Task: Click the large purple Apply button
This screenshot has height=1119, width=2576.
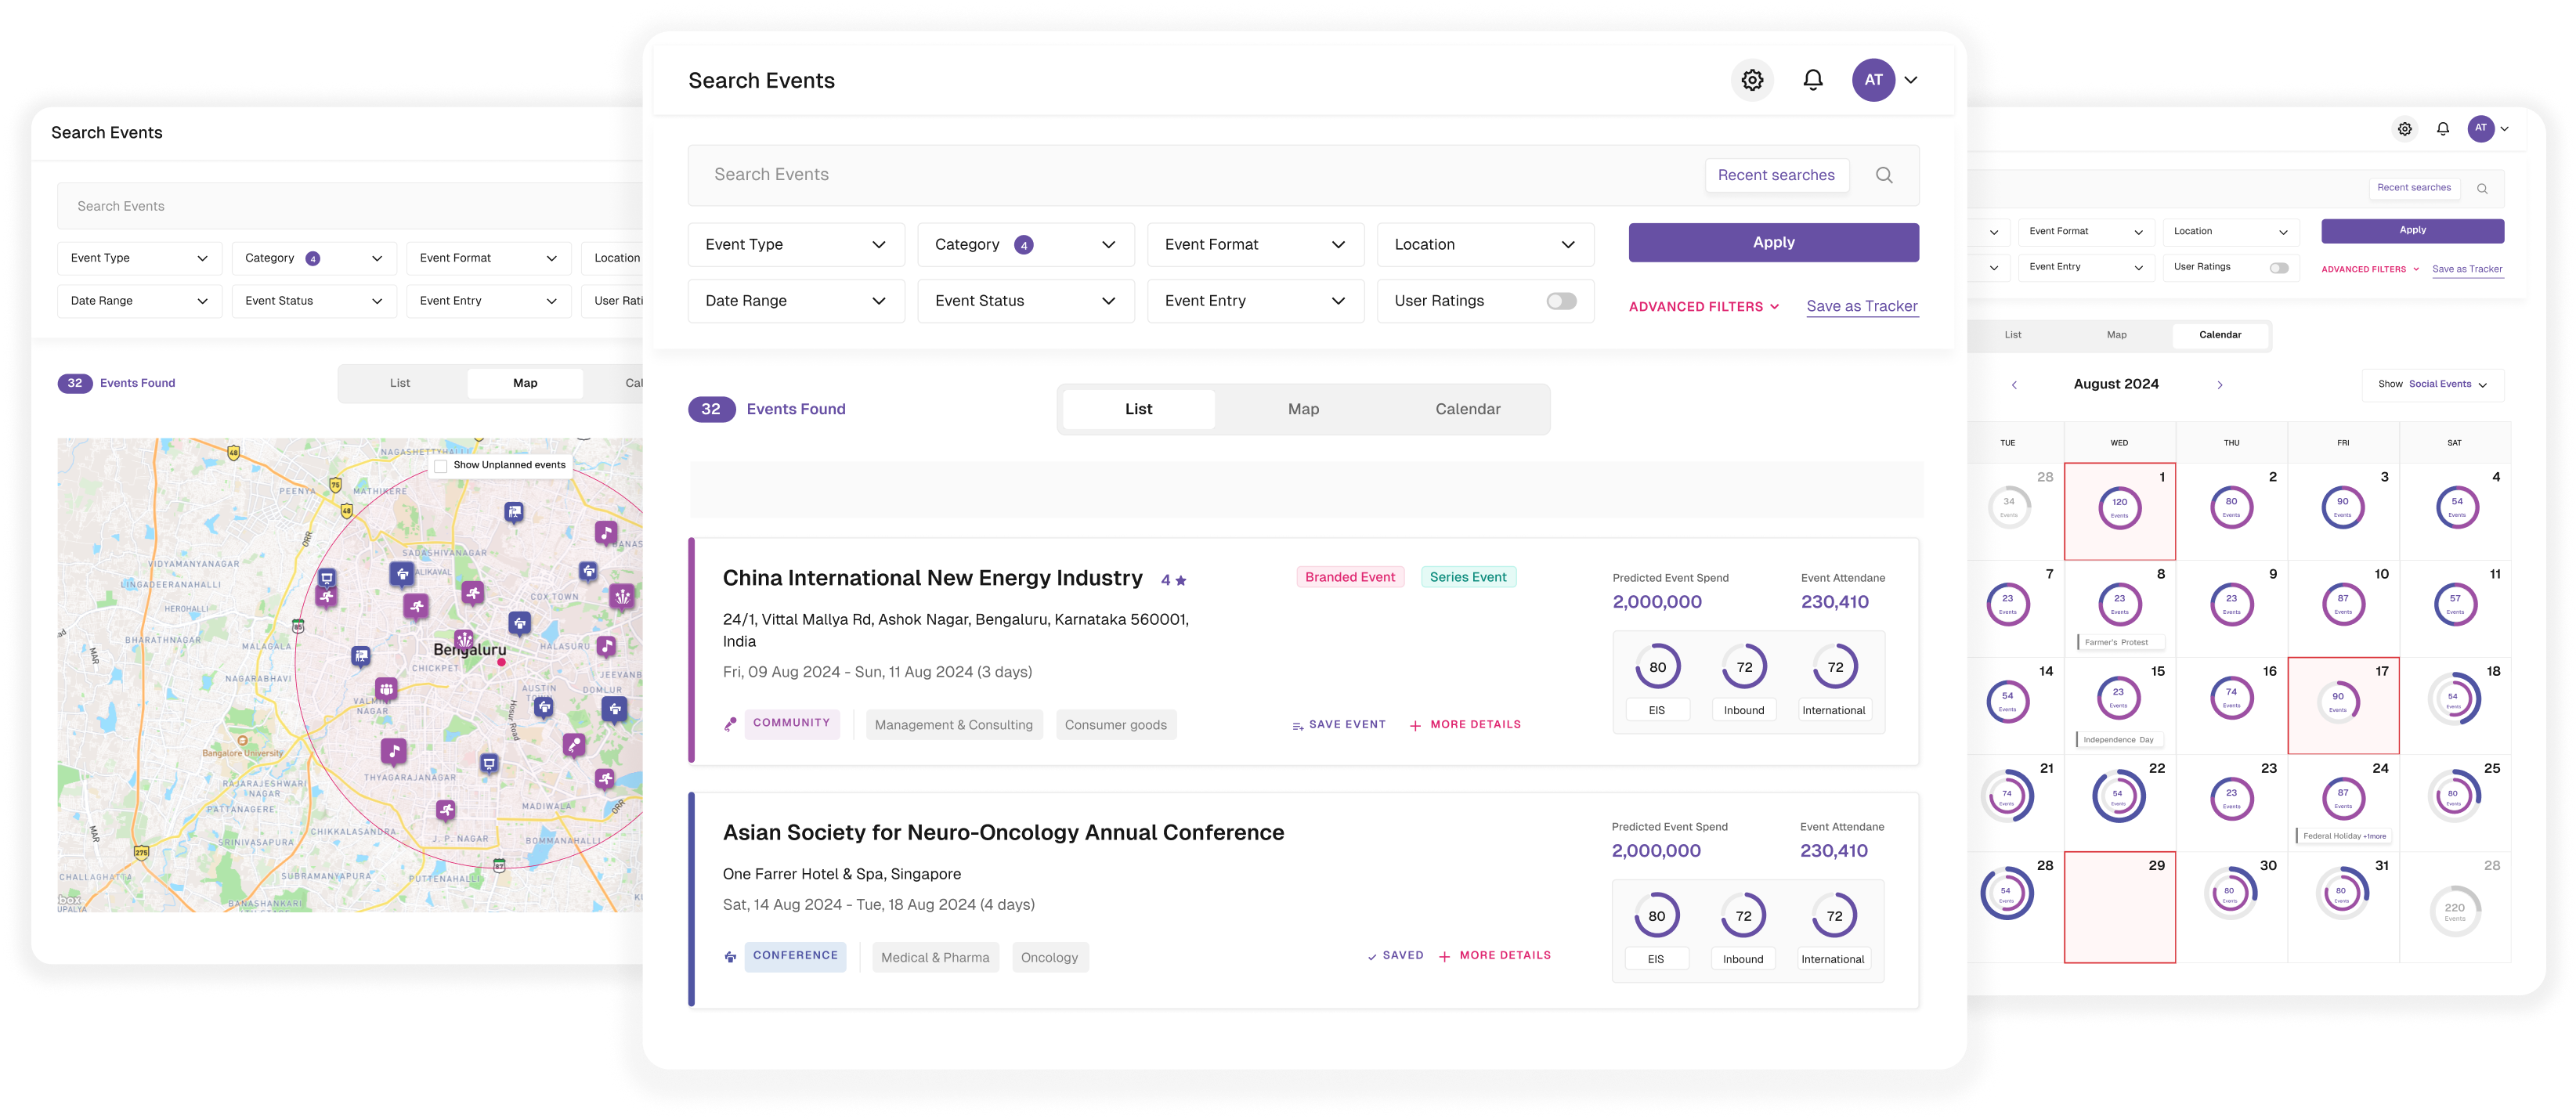Action: (x=1773, y=243)
